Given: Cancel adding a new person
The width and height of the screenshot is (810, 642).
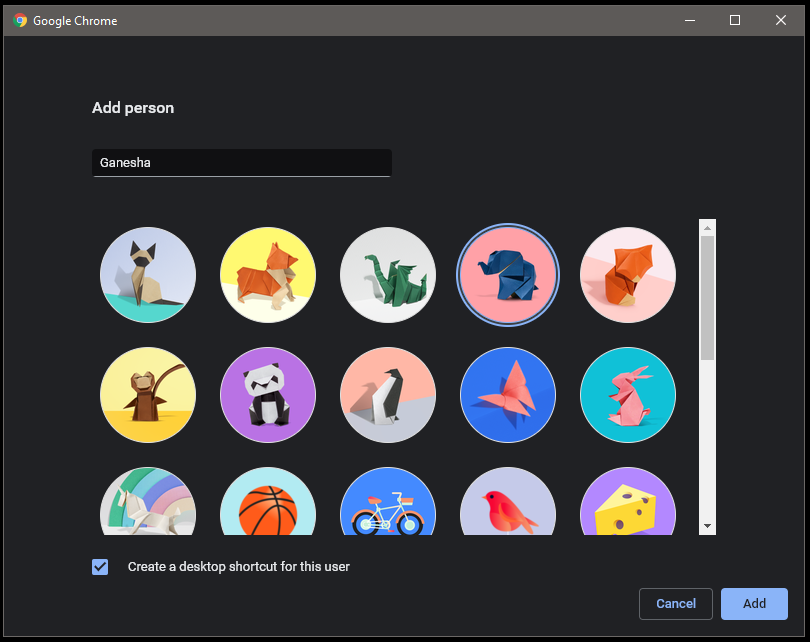Looking at the screenshot, I should 676,603.
